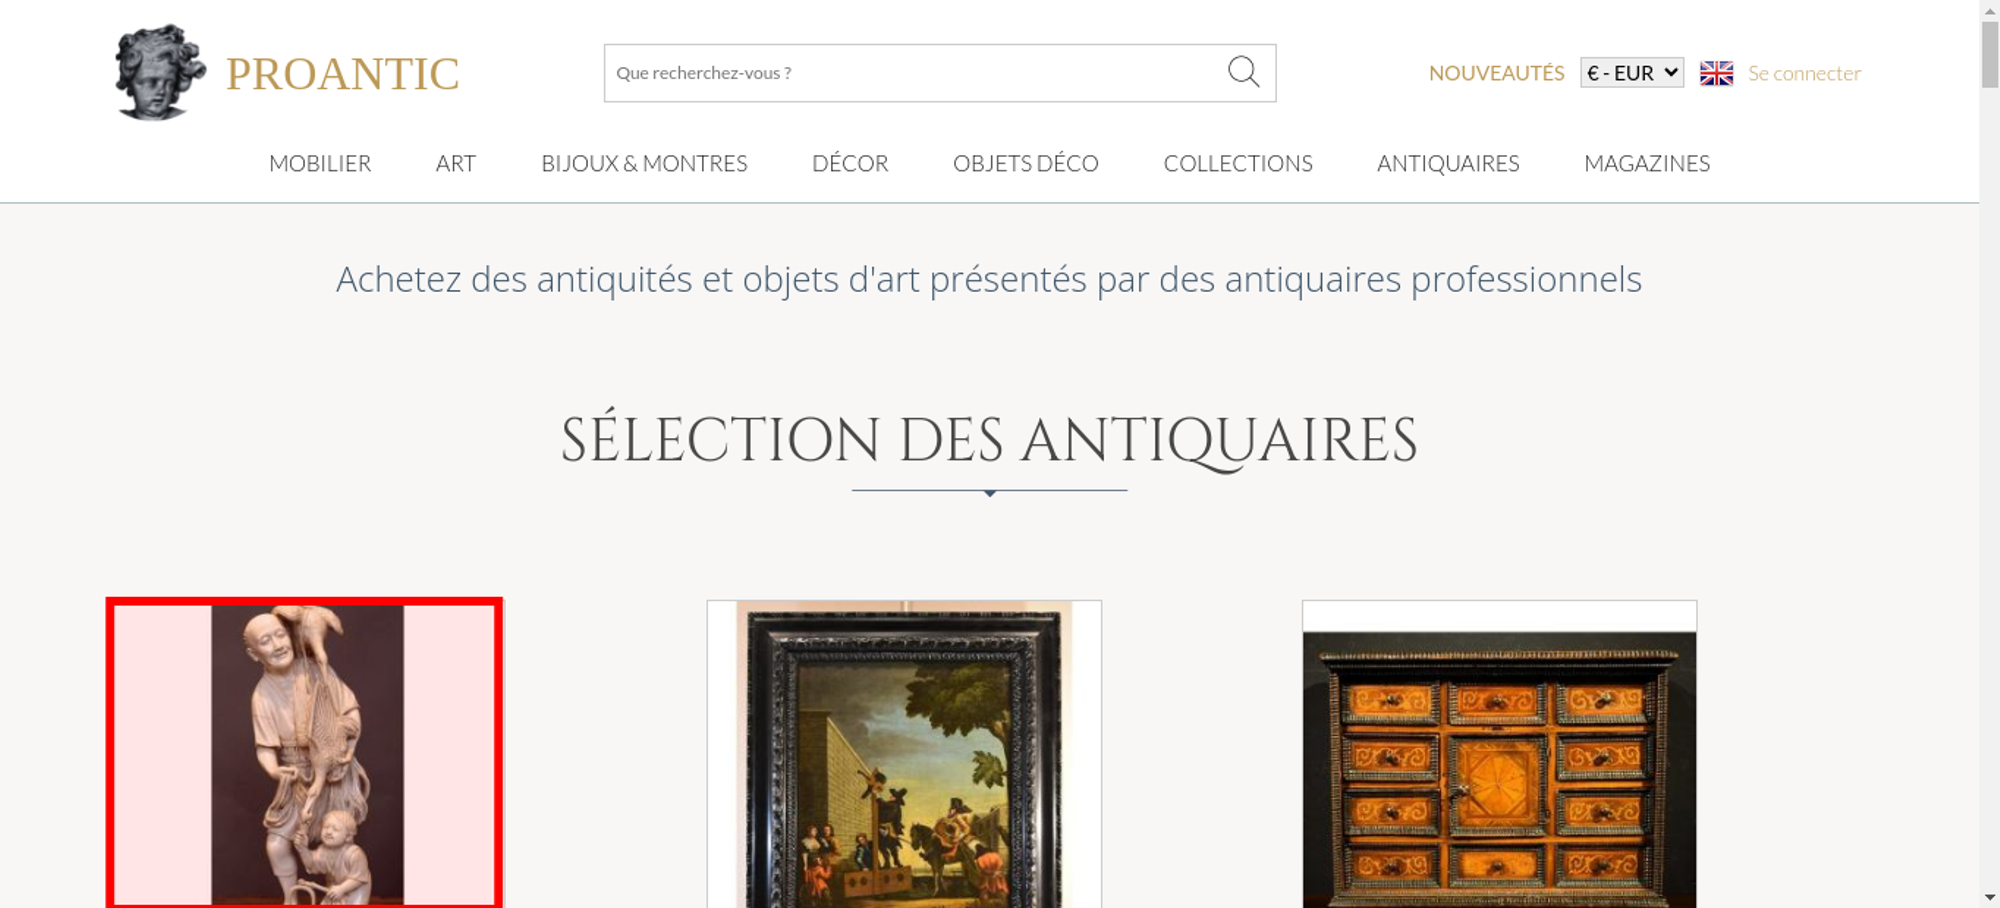
Task: Click the NOUVEAUTÉS link
Action: (1496, 73)
